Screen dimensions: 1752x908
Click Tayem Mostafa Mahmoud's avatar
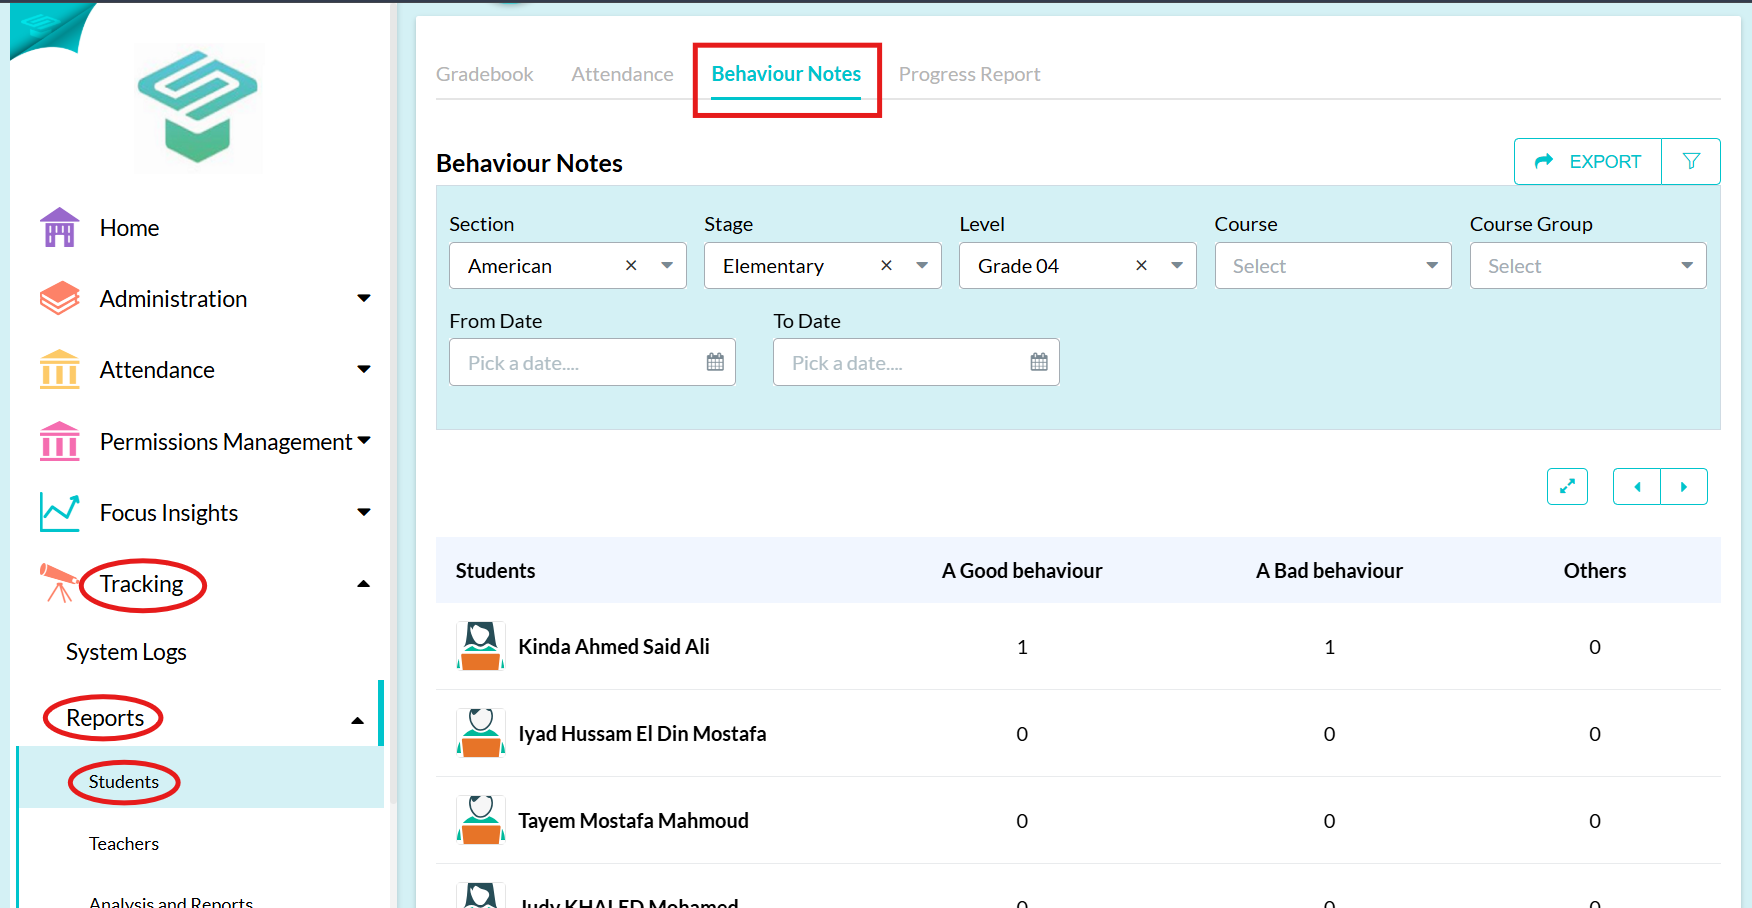click(x=481, y=820)
